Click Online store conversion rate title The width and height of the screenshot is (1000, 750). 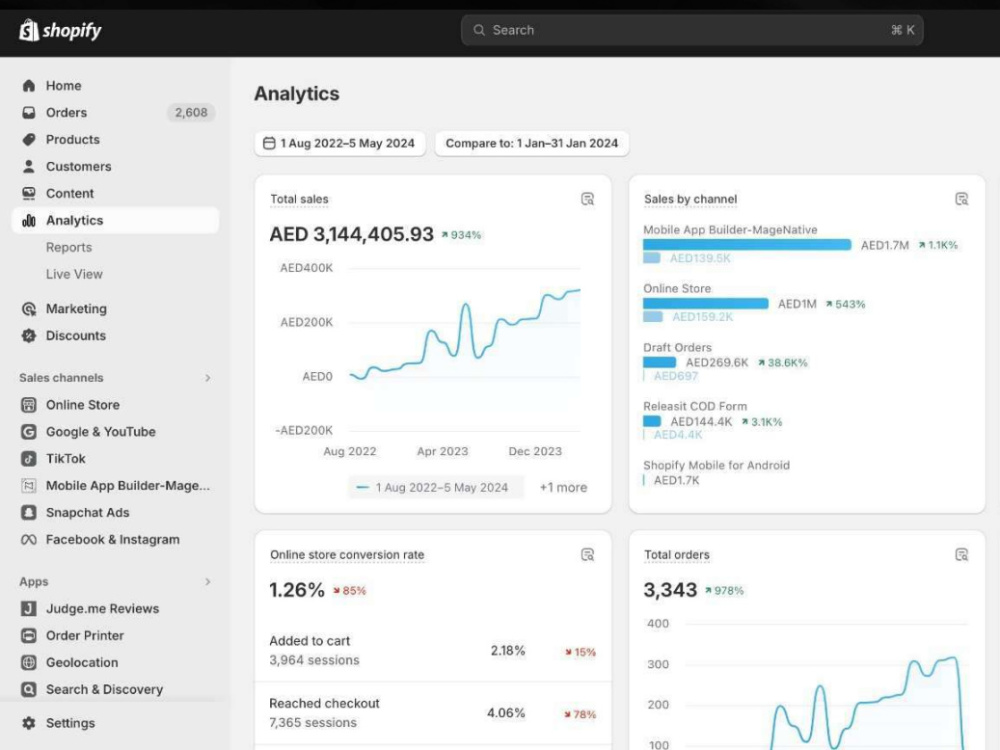[347, 554]
